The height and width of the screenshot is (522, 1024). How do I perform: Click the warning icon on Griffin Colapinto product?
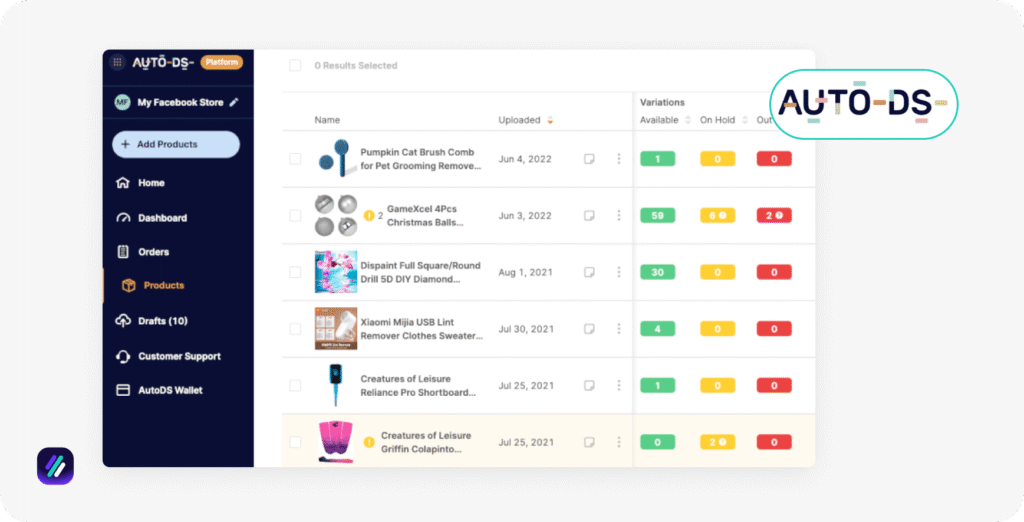point(369,442)
